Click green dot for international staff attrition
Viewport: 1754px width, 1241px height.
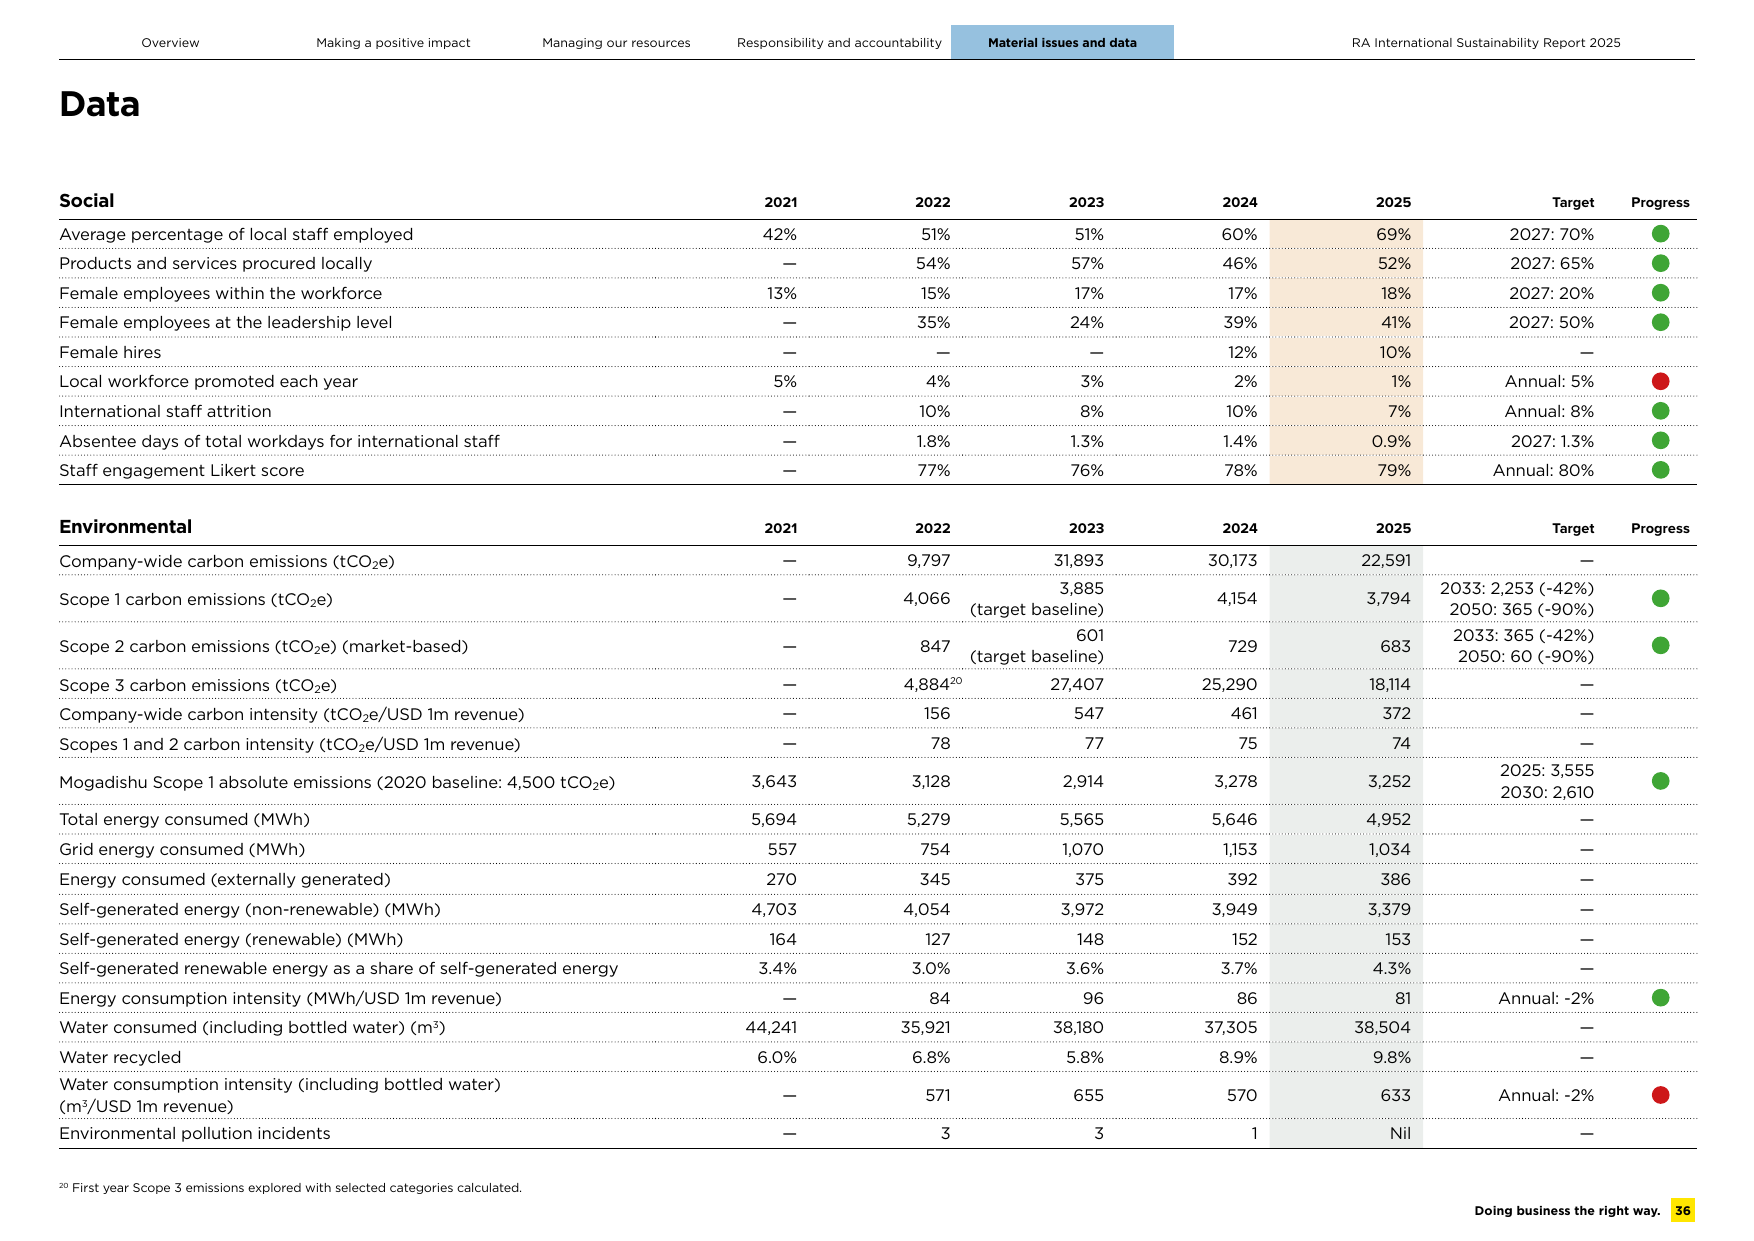click(1661, 411)
